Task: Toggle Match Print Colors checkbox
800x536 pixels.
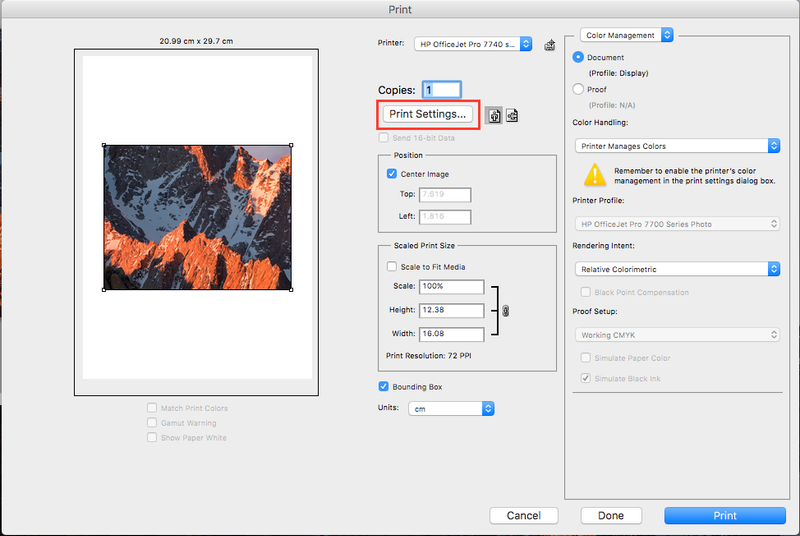Action: coord(152,407)
